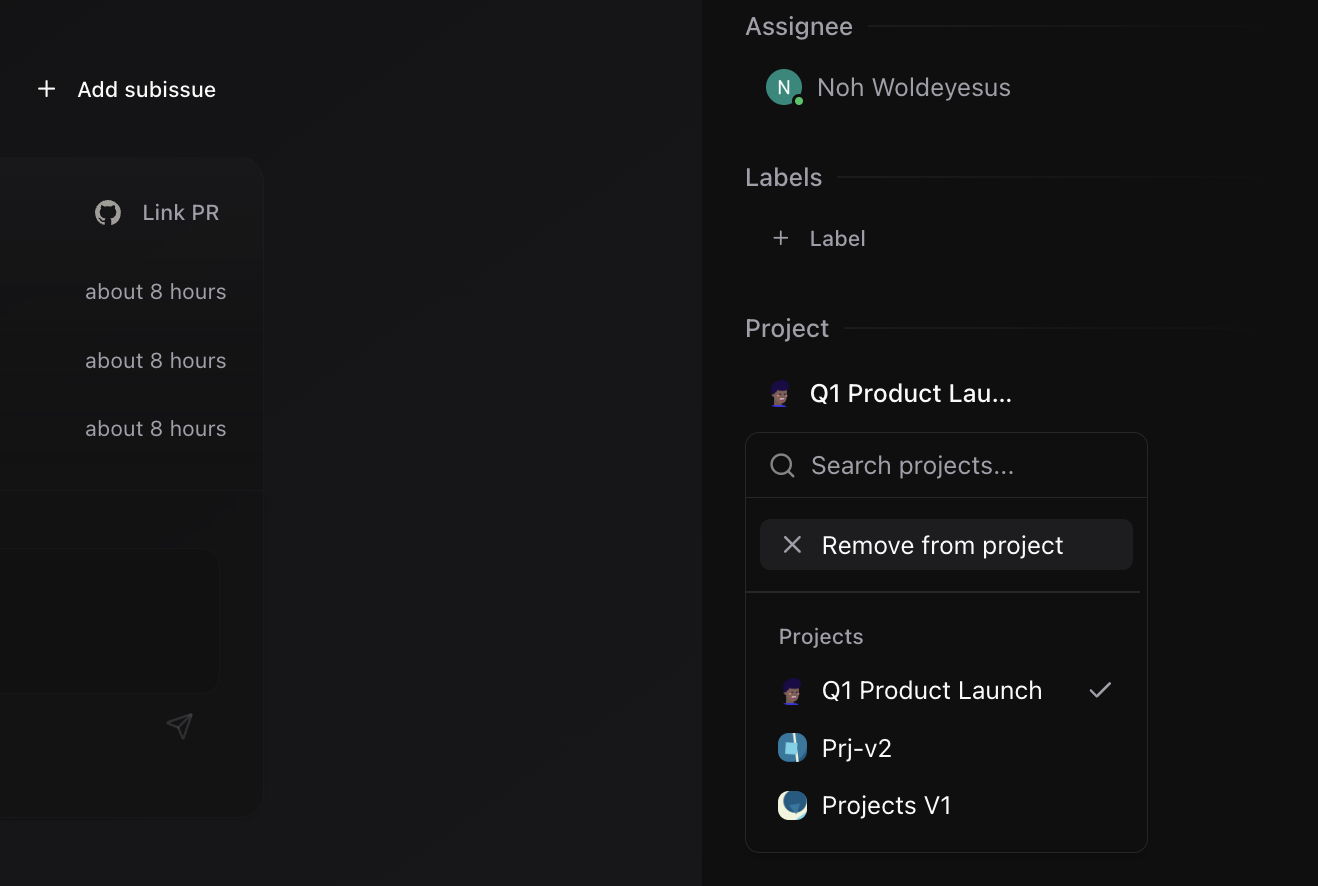Click the plus icon beside Label

click(x=780, y=238)
